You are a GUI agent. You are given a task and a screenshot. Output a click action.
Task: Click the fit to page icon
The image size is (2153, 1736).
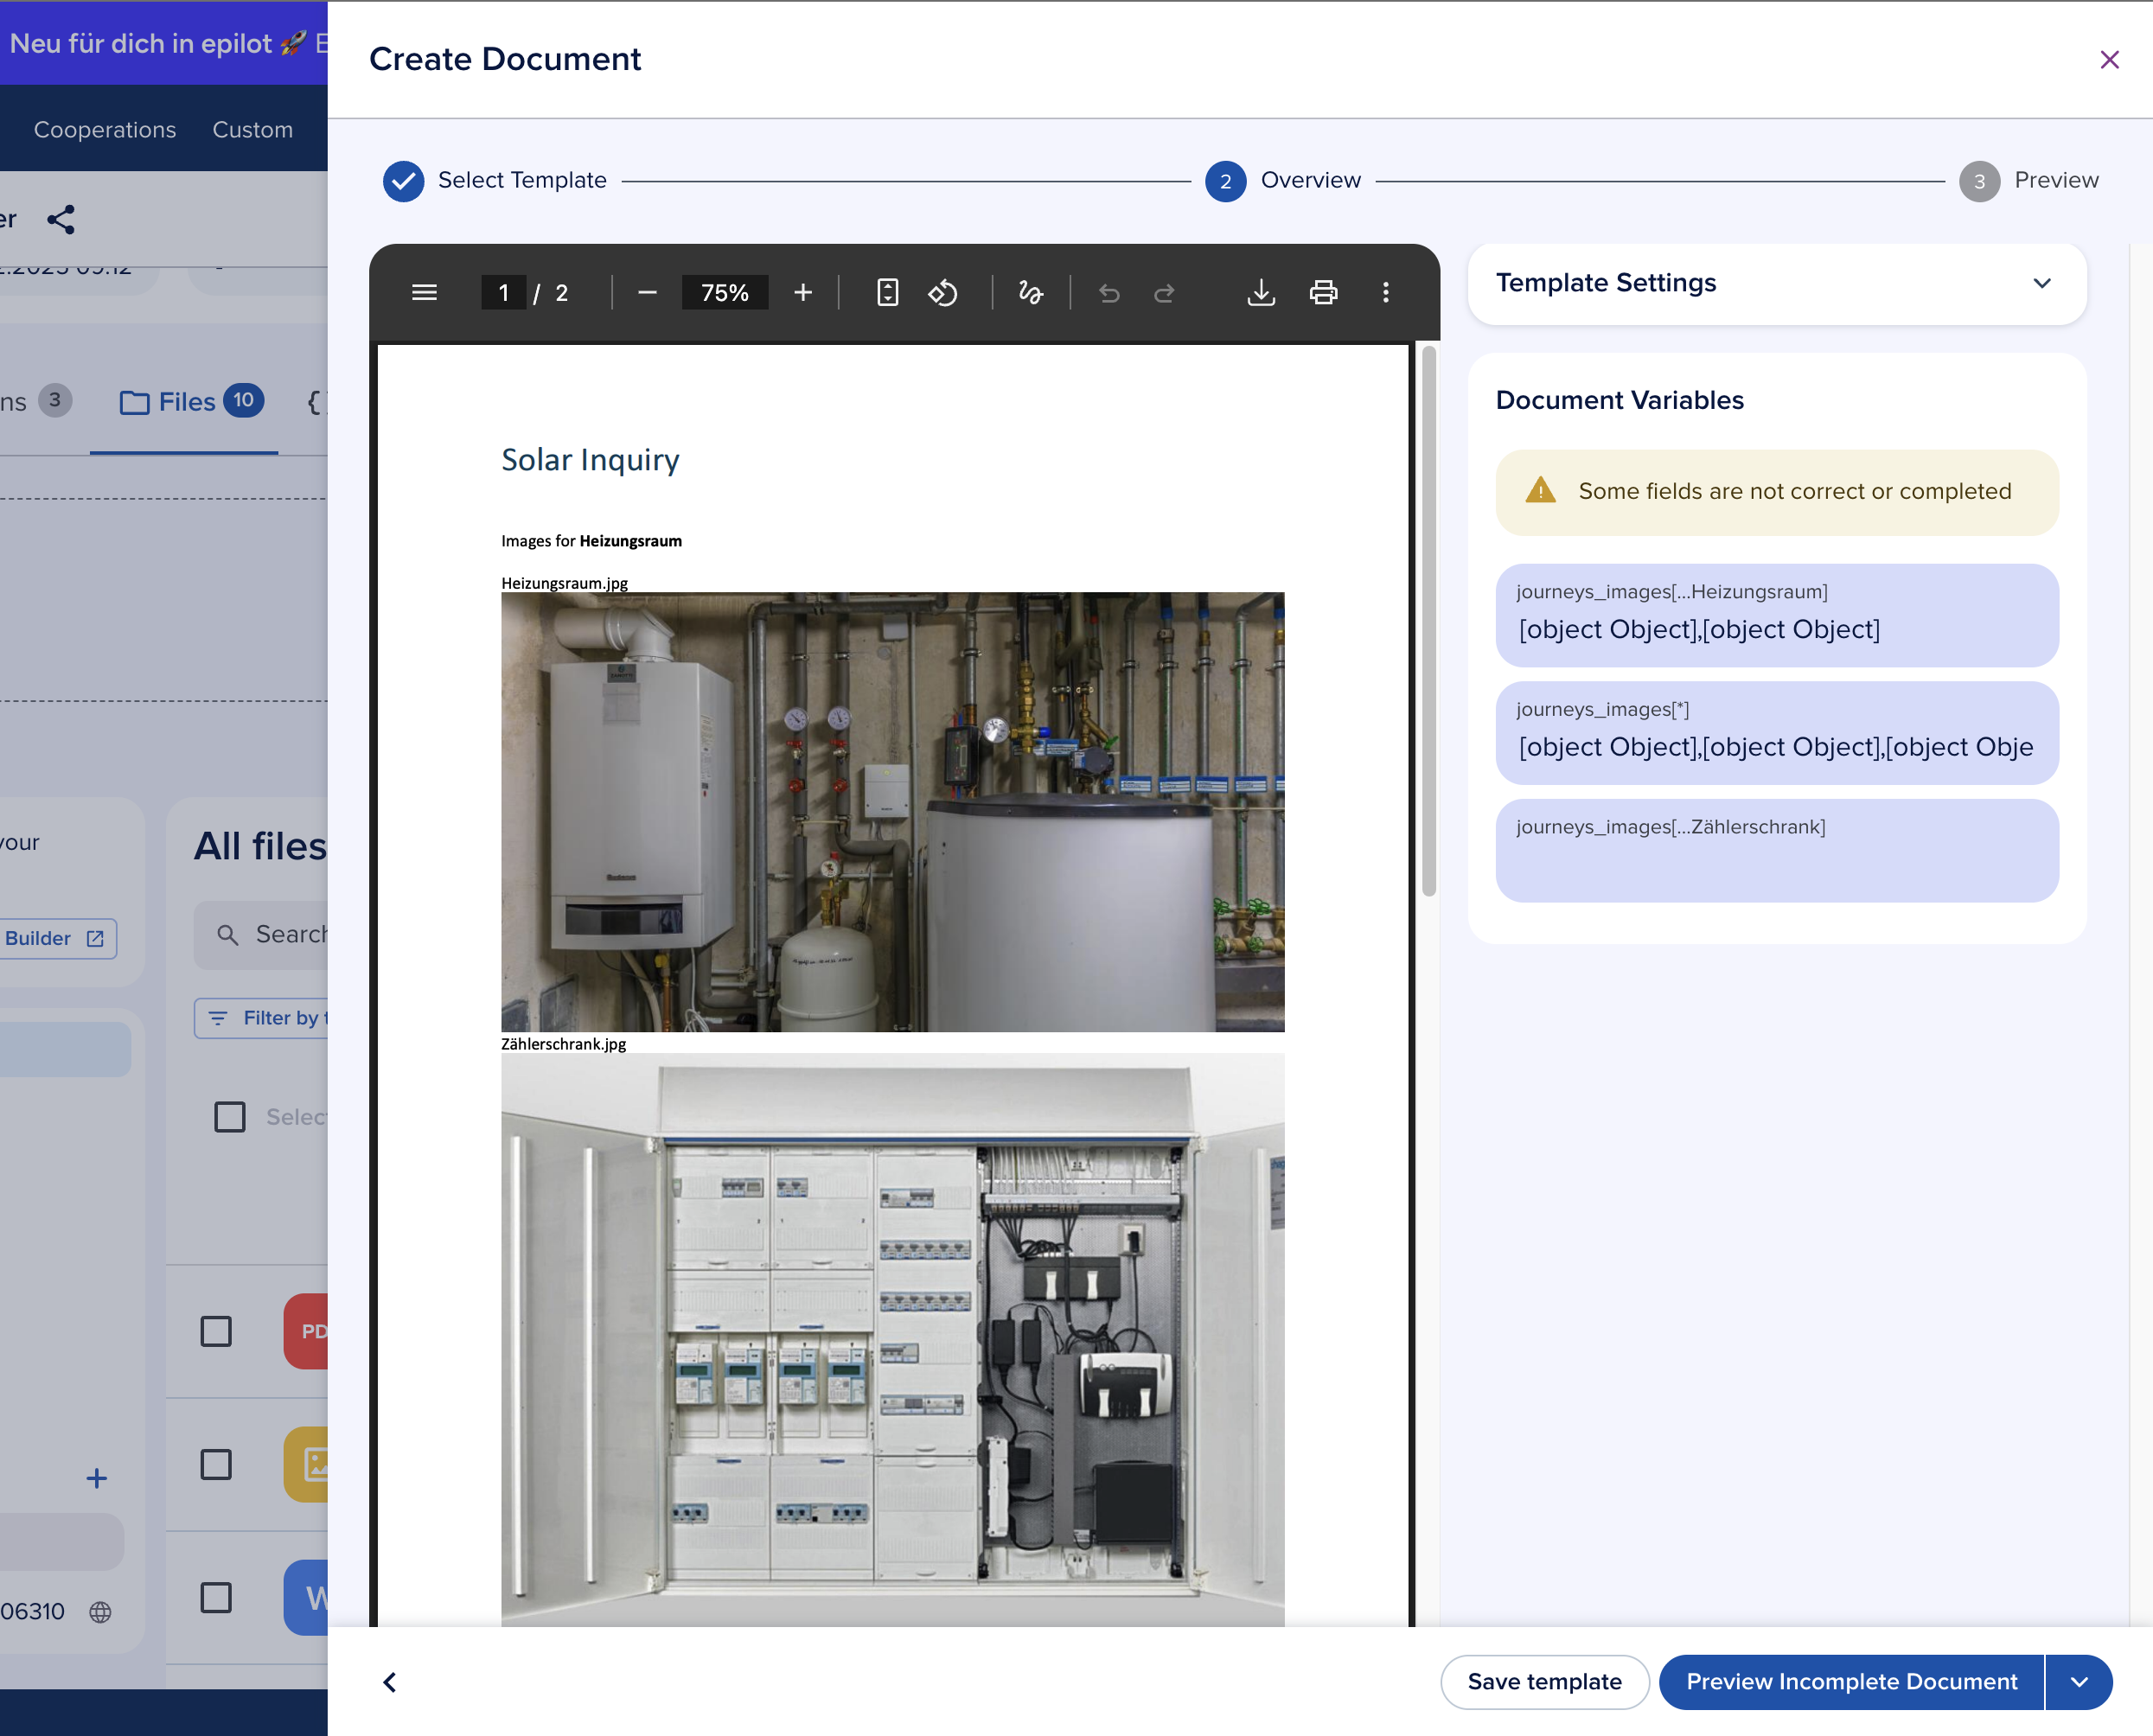click(887, 293)
